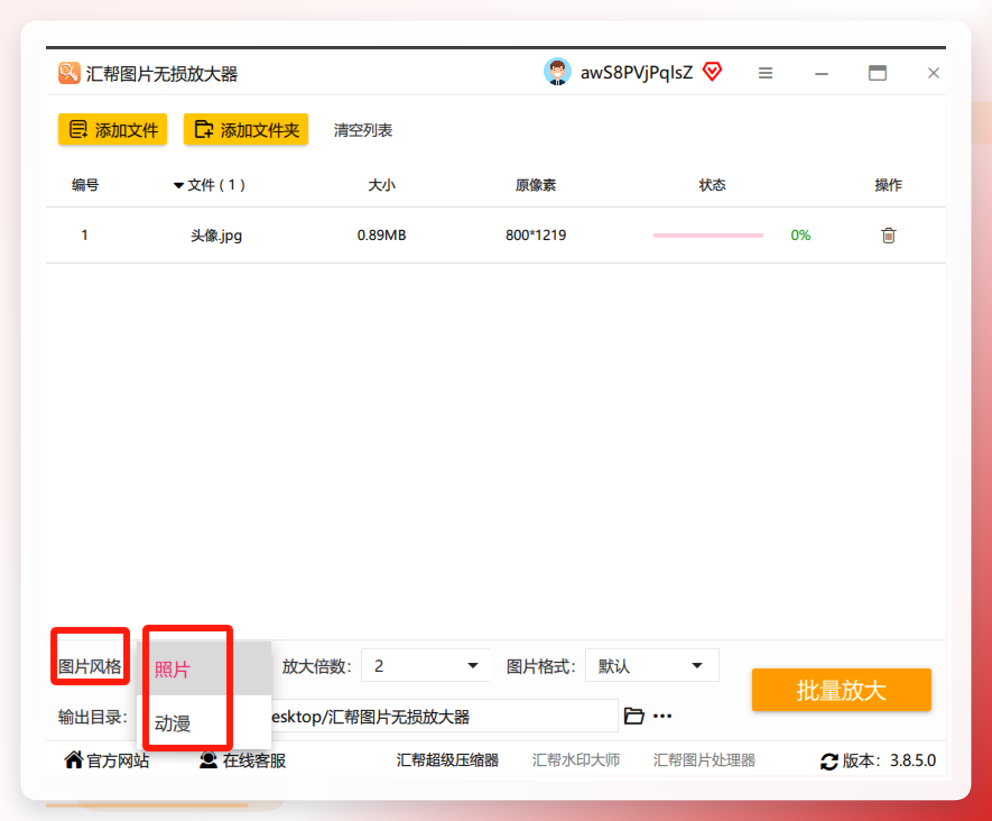This screenshot has width=992, height=821.
Task: Maximize the enlarger window
Action: click(877, 73)
